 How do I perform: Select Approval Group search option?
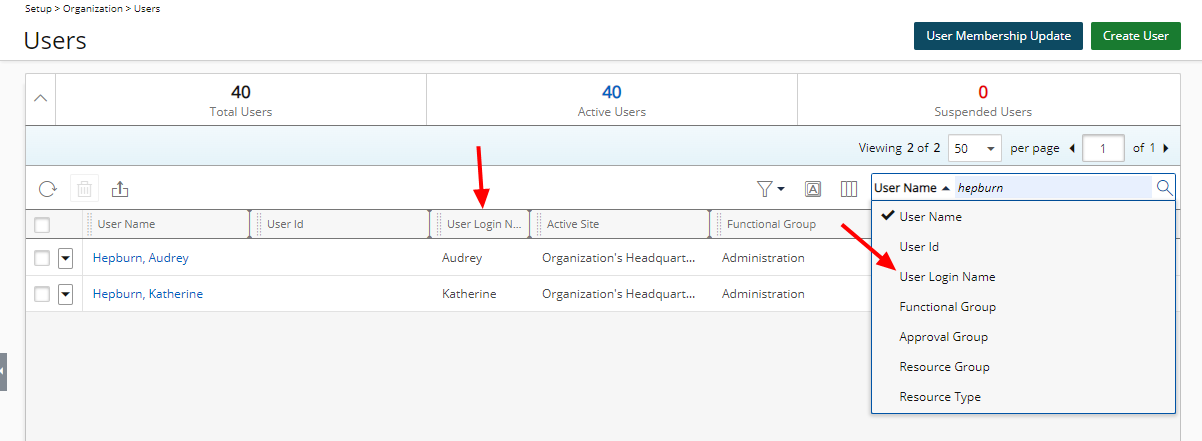coord(1023,337)
